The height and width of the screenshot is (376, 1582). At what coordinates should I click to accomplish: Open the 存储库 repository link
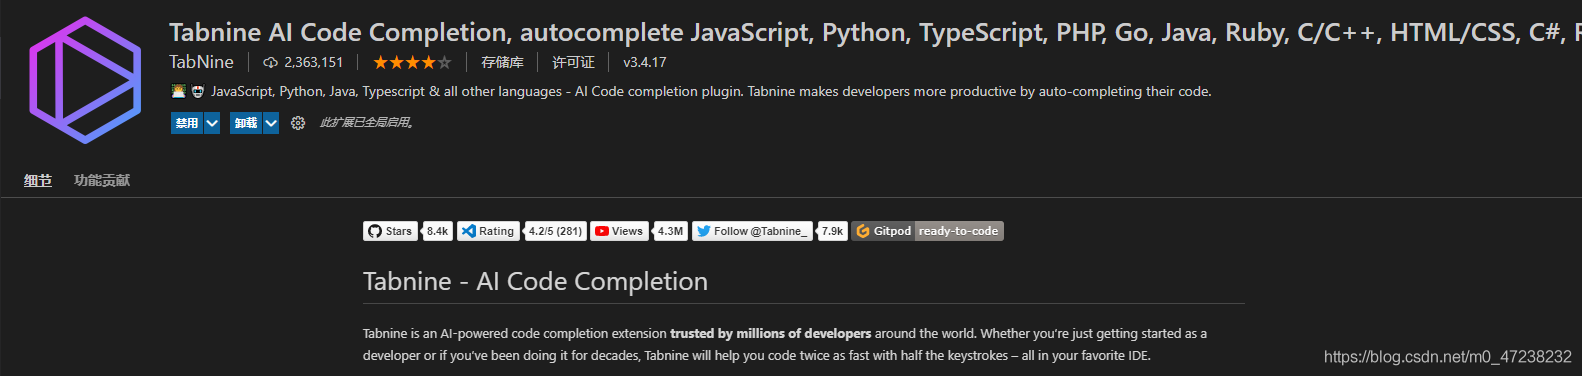(x=502, y=62)
